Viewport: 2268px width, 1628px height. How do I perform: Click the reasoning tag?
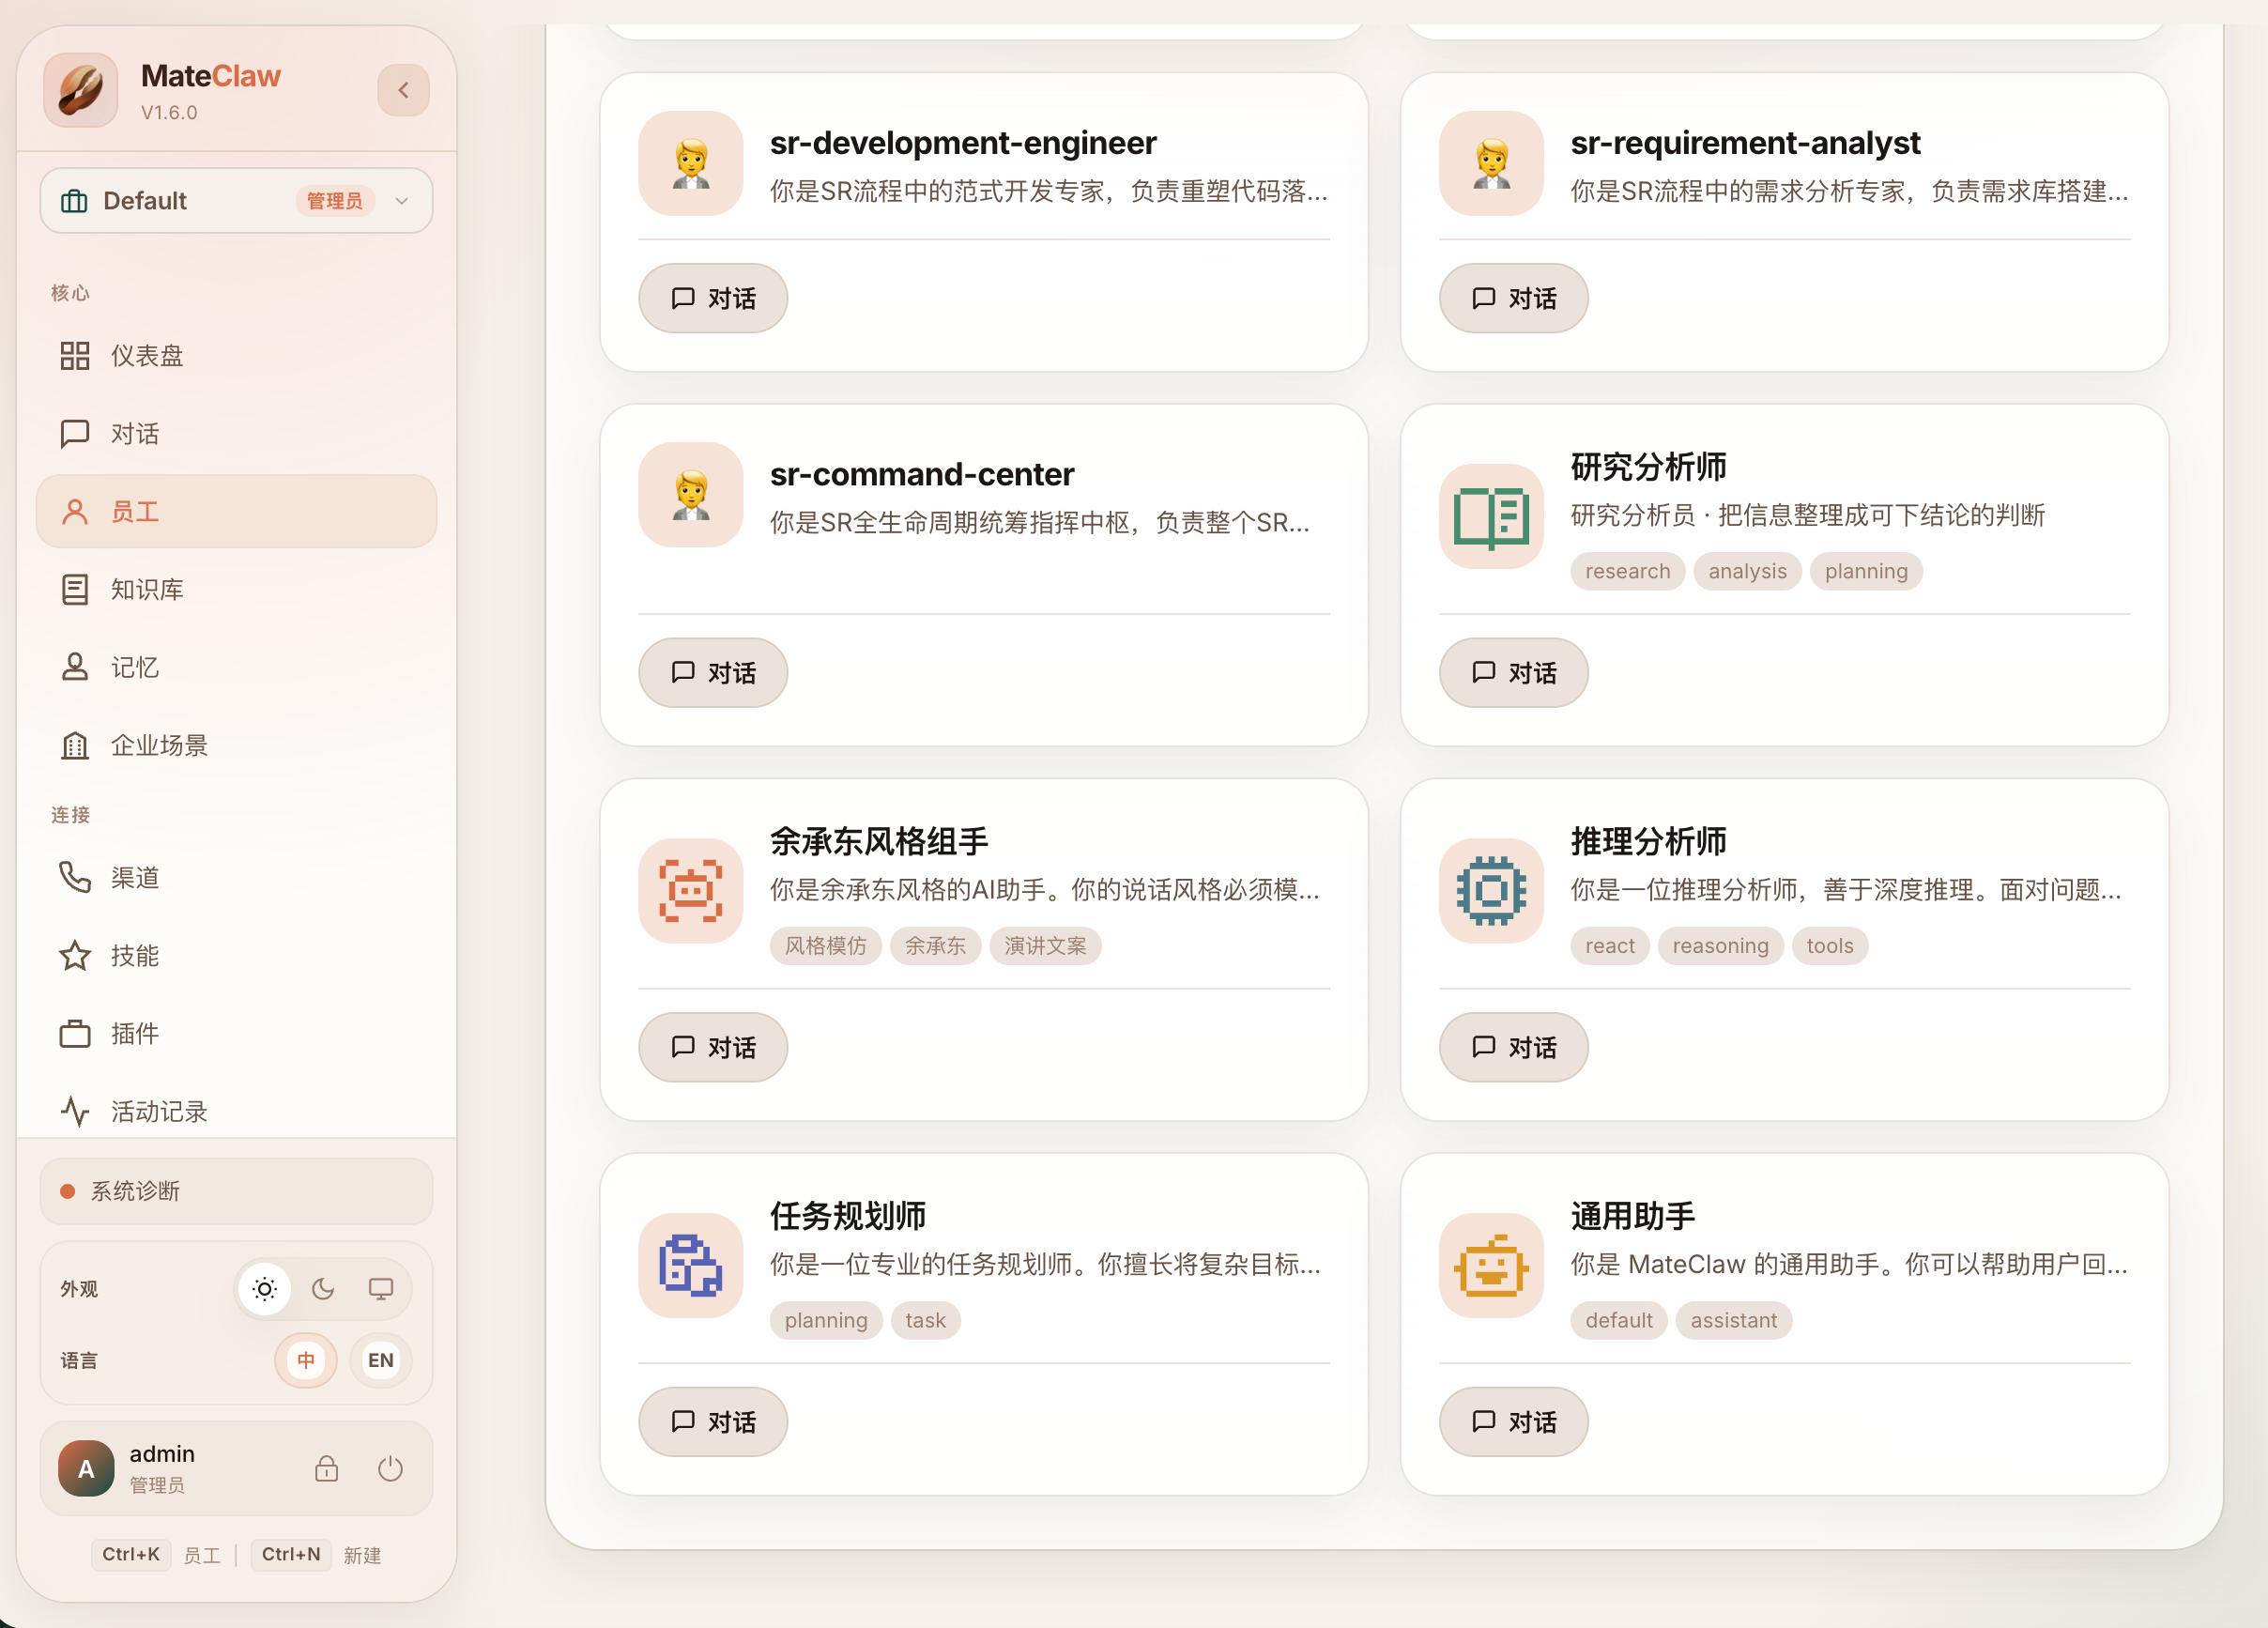(x=1721, y=946)
